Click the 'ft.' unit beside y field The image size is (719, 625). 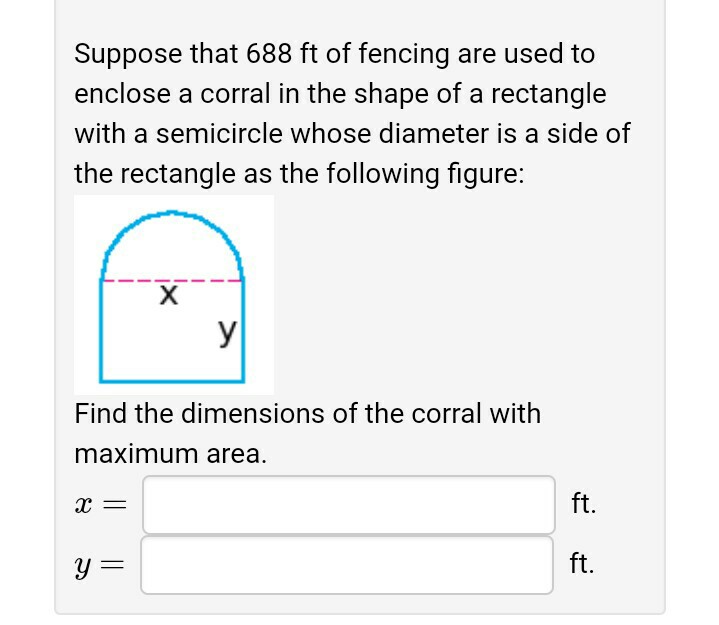(581, 564)
